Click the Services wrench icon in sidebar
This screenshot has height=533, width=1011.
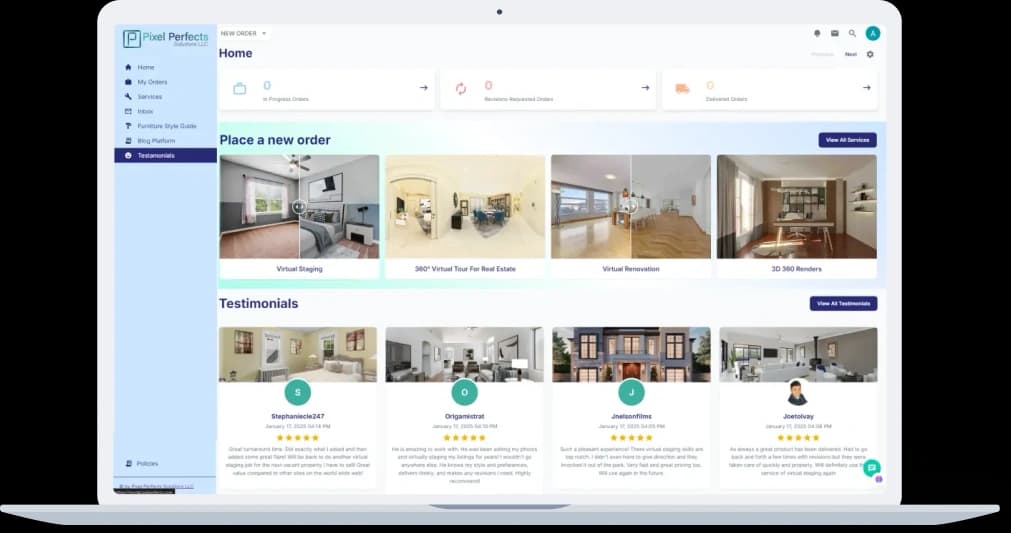[128, 97]
